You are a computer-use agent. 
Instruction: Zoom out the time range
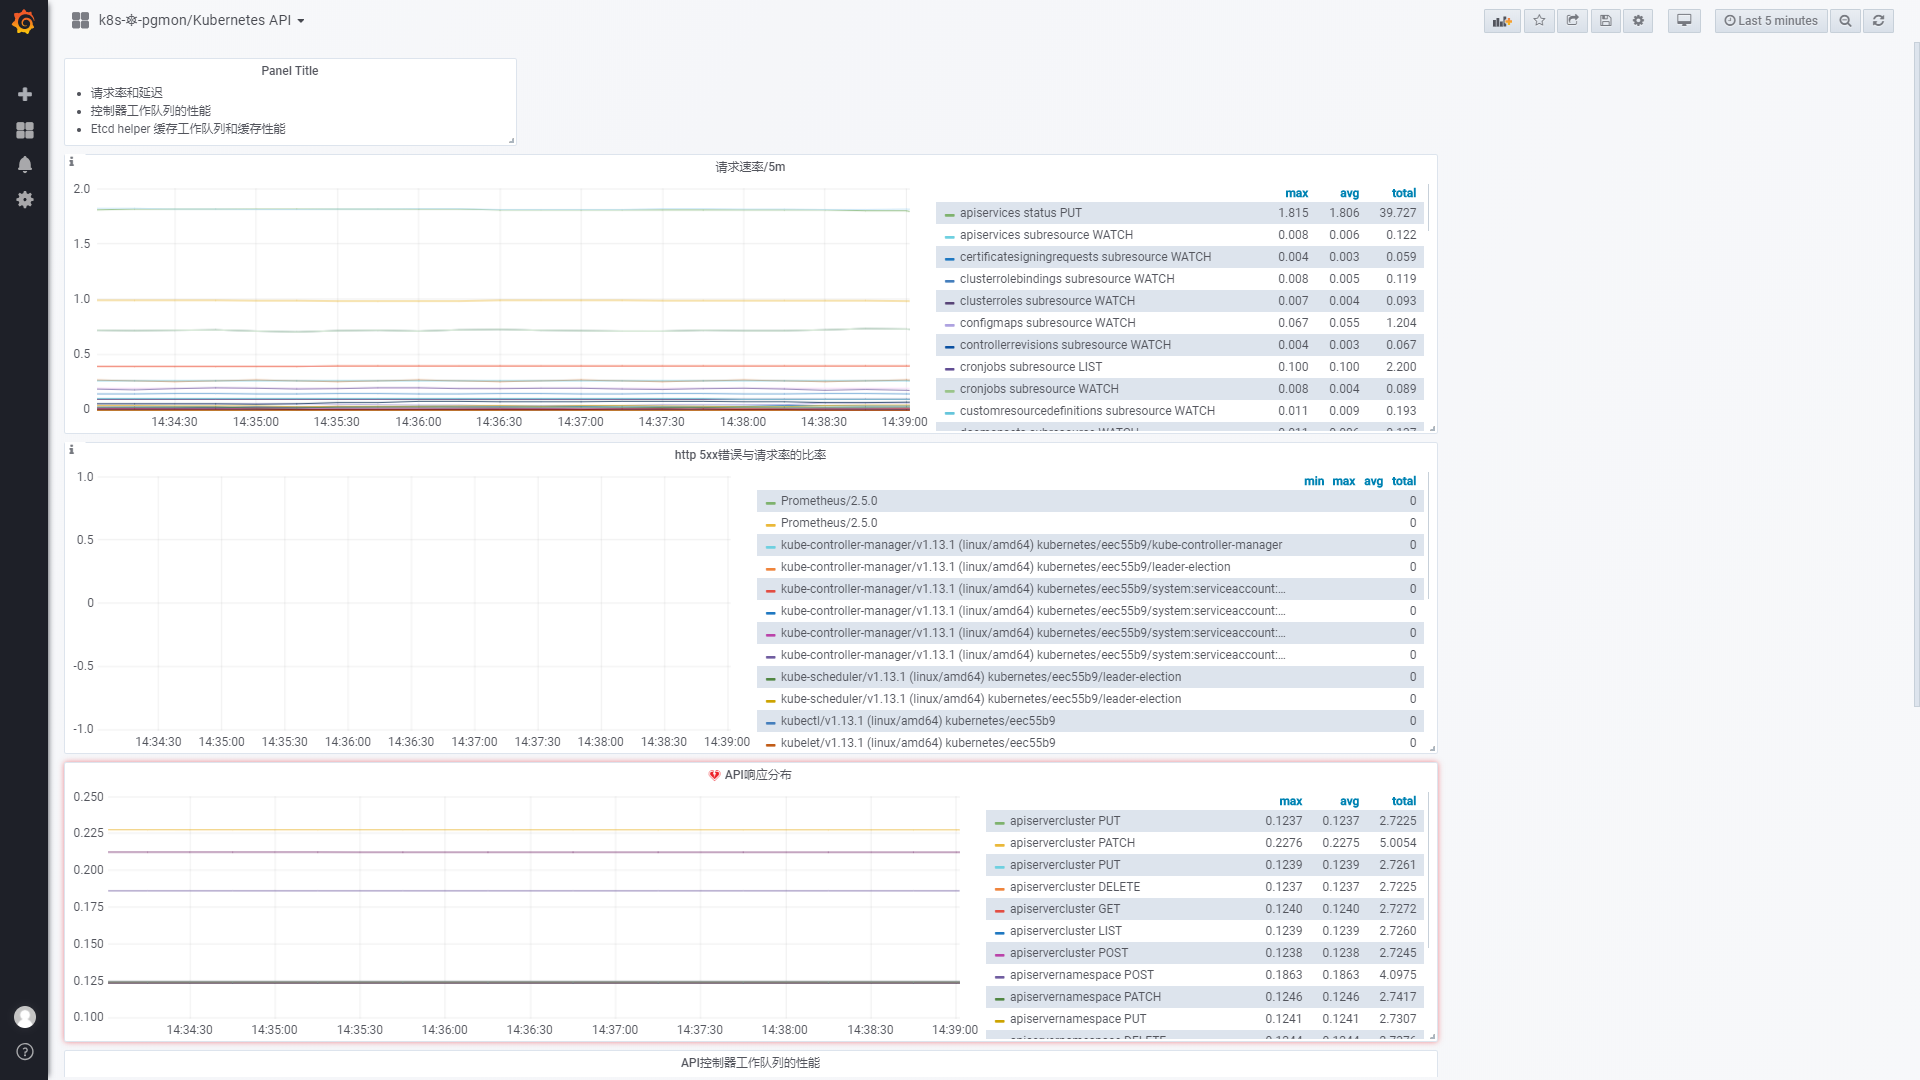1845,21
